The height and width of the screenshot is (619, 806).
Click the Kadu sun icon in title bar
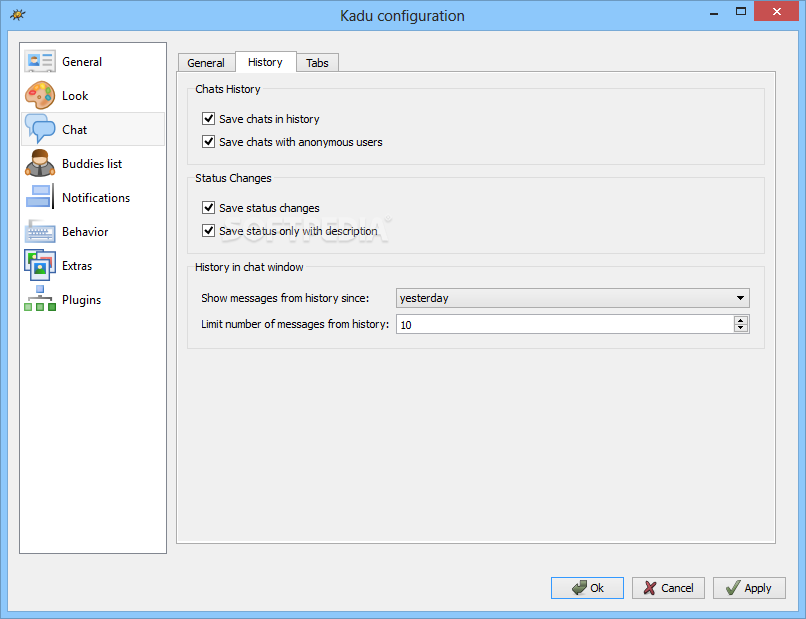(x=17, y=15)
